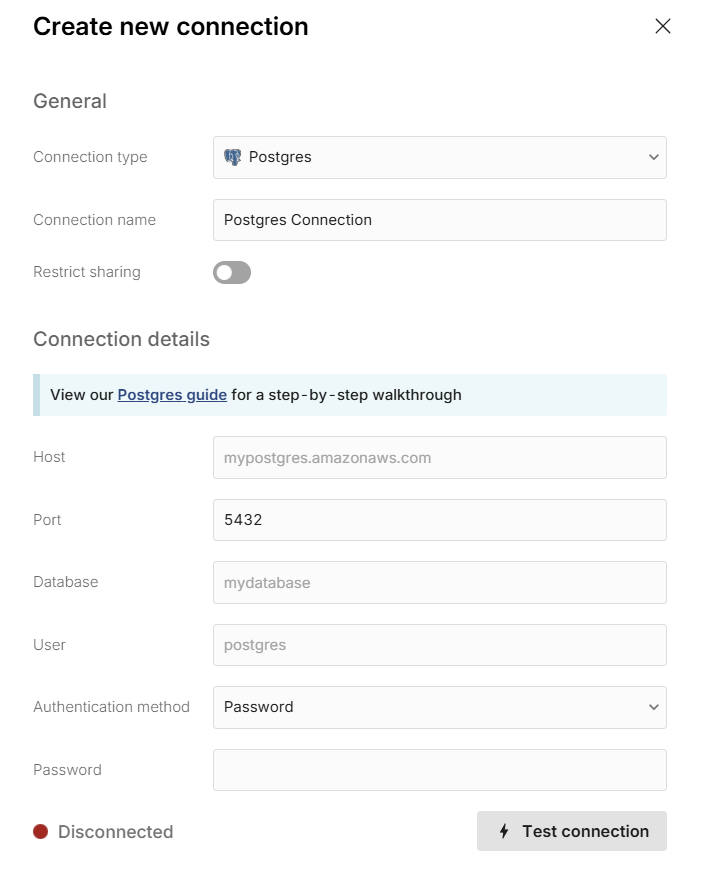Click the Create new connection title
Screen dimensions: 707x872
coord(171,27)
